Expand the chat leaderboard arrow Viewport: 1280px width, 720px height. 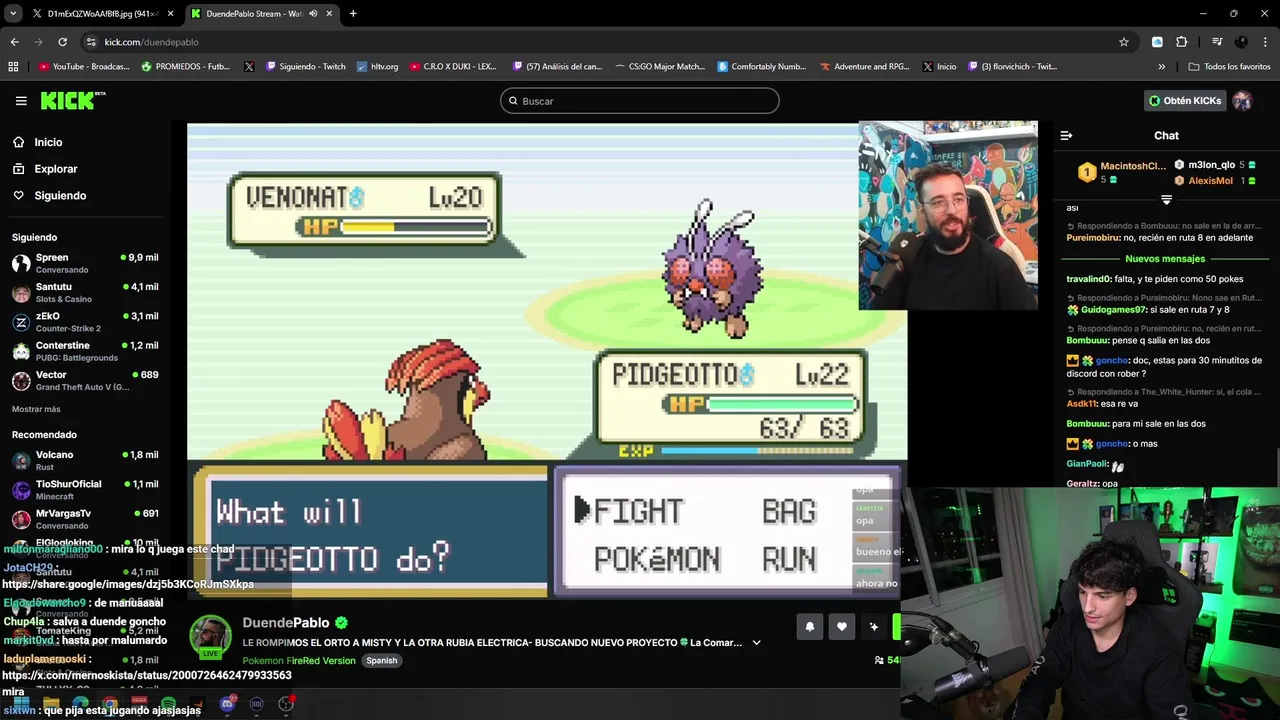coord(1166,200)
